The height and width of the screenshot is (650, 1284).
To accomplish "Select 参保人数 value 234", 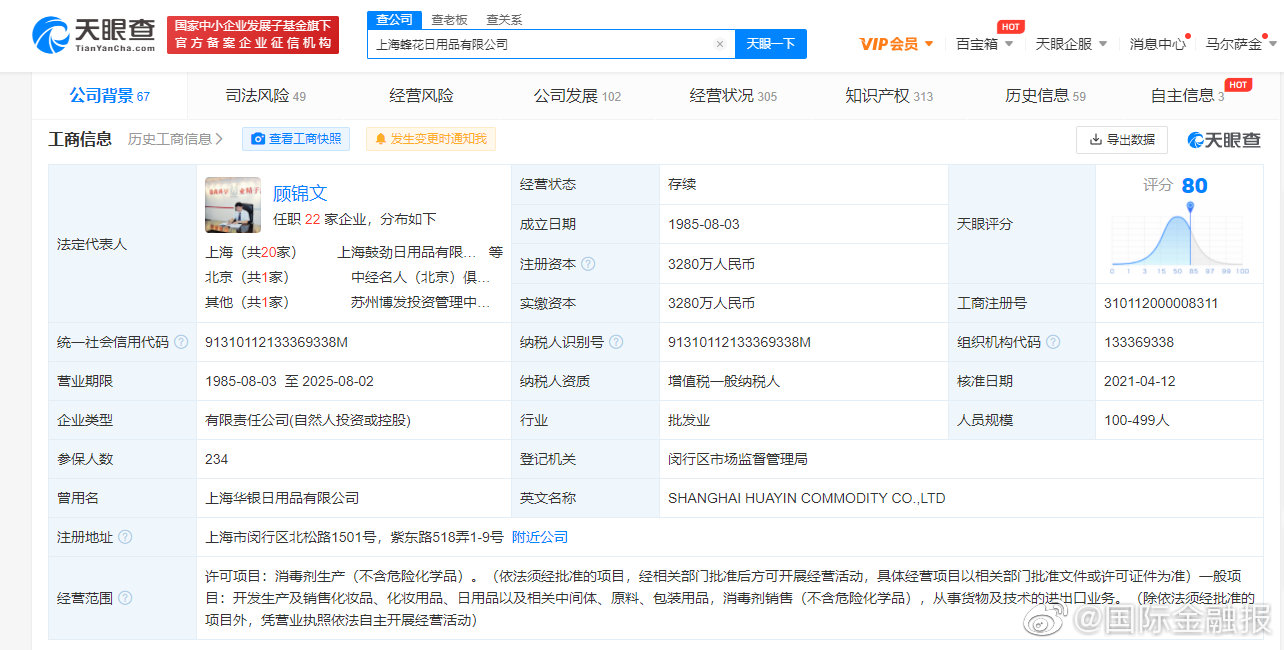I will click(217, 459).
